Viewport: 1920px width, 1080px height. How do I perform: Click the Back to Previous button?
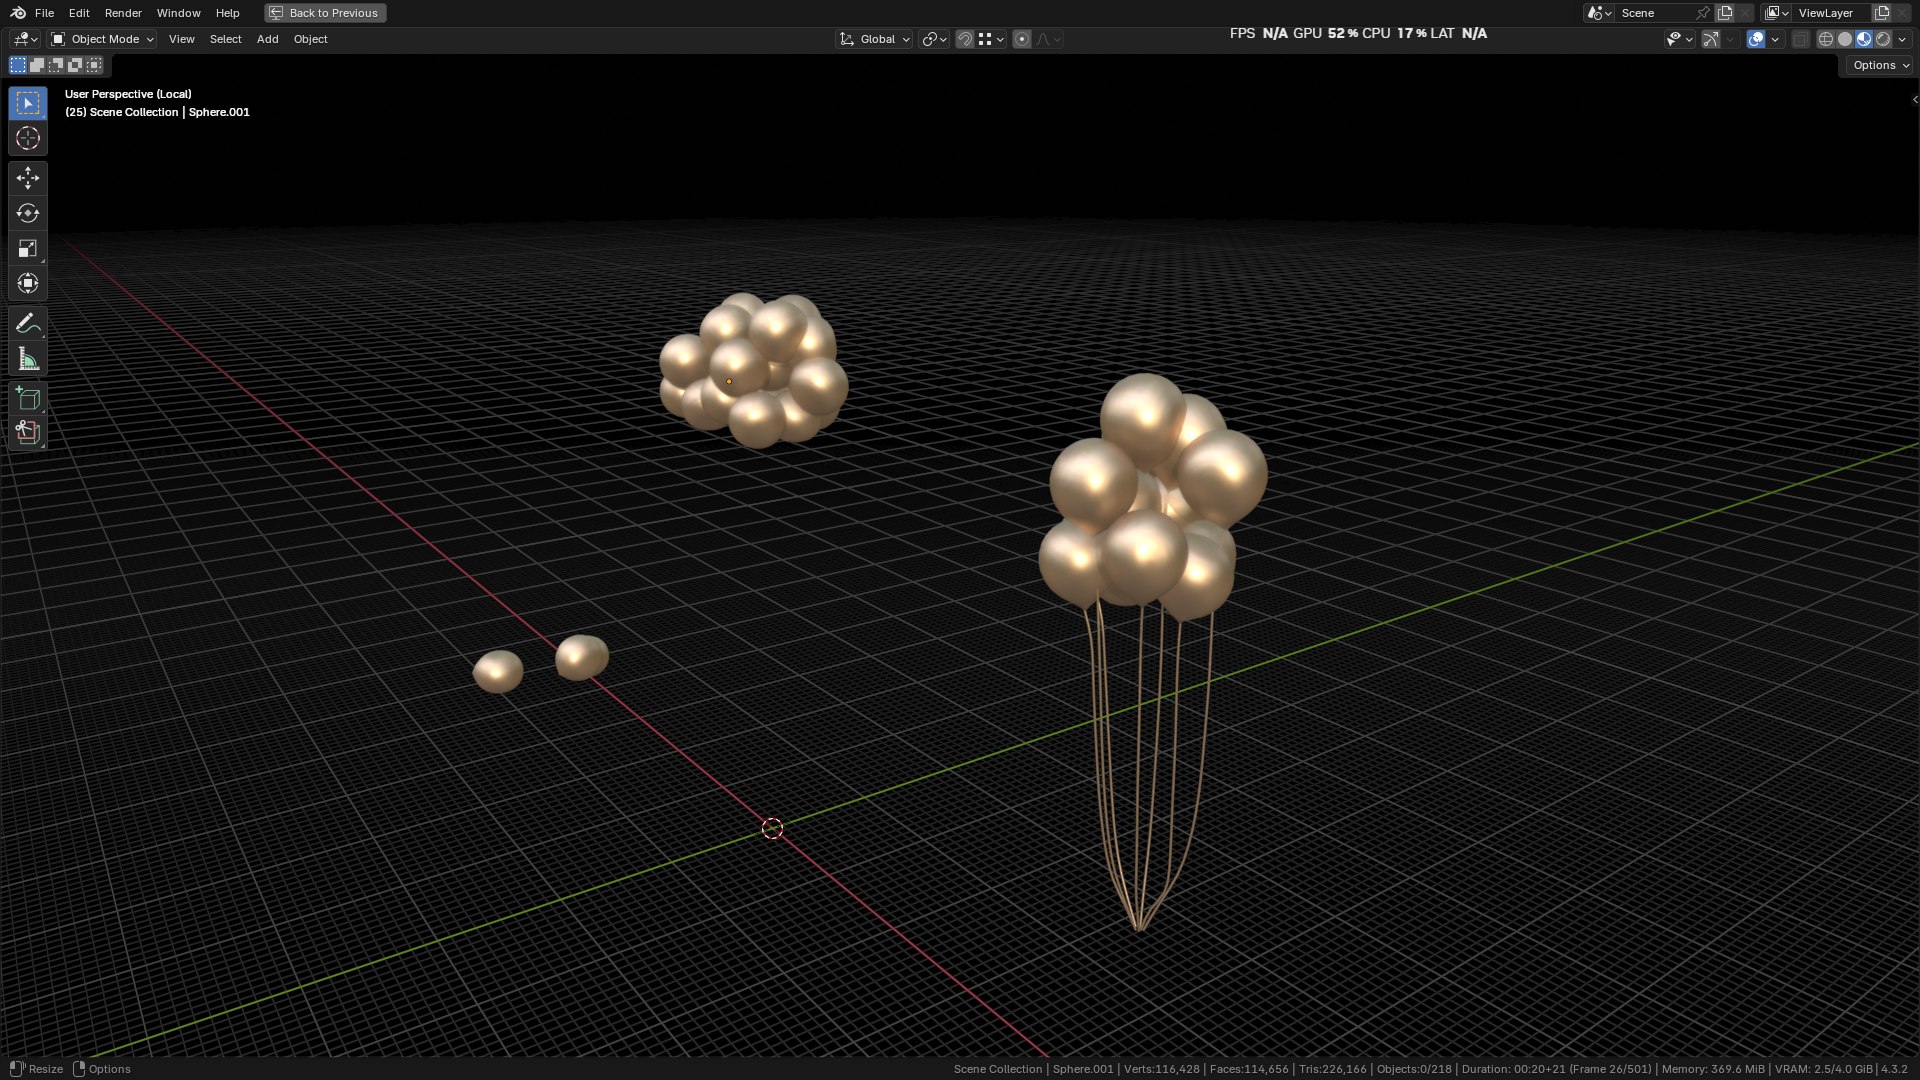(x=325, y=13)
